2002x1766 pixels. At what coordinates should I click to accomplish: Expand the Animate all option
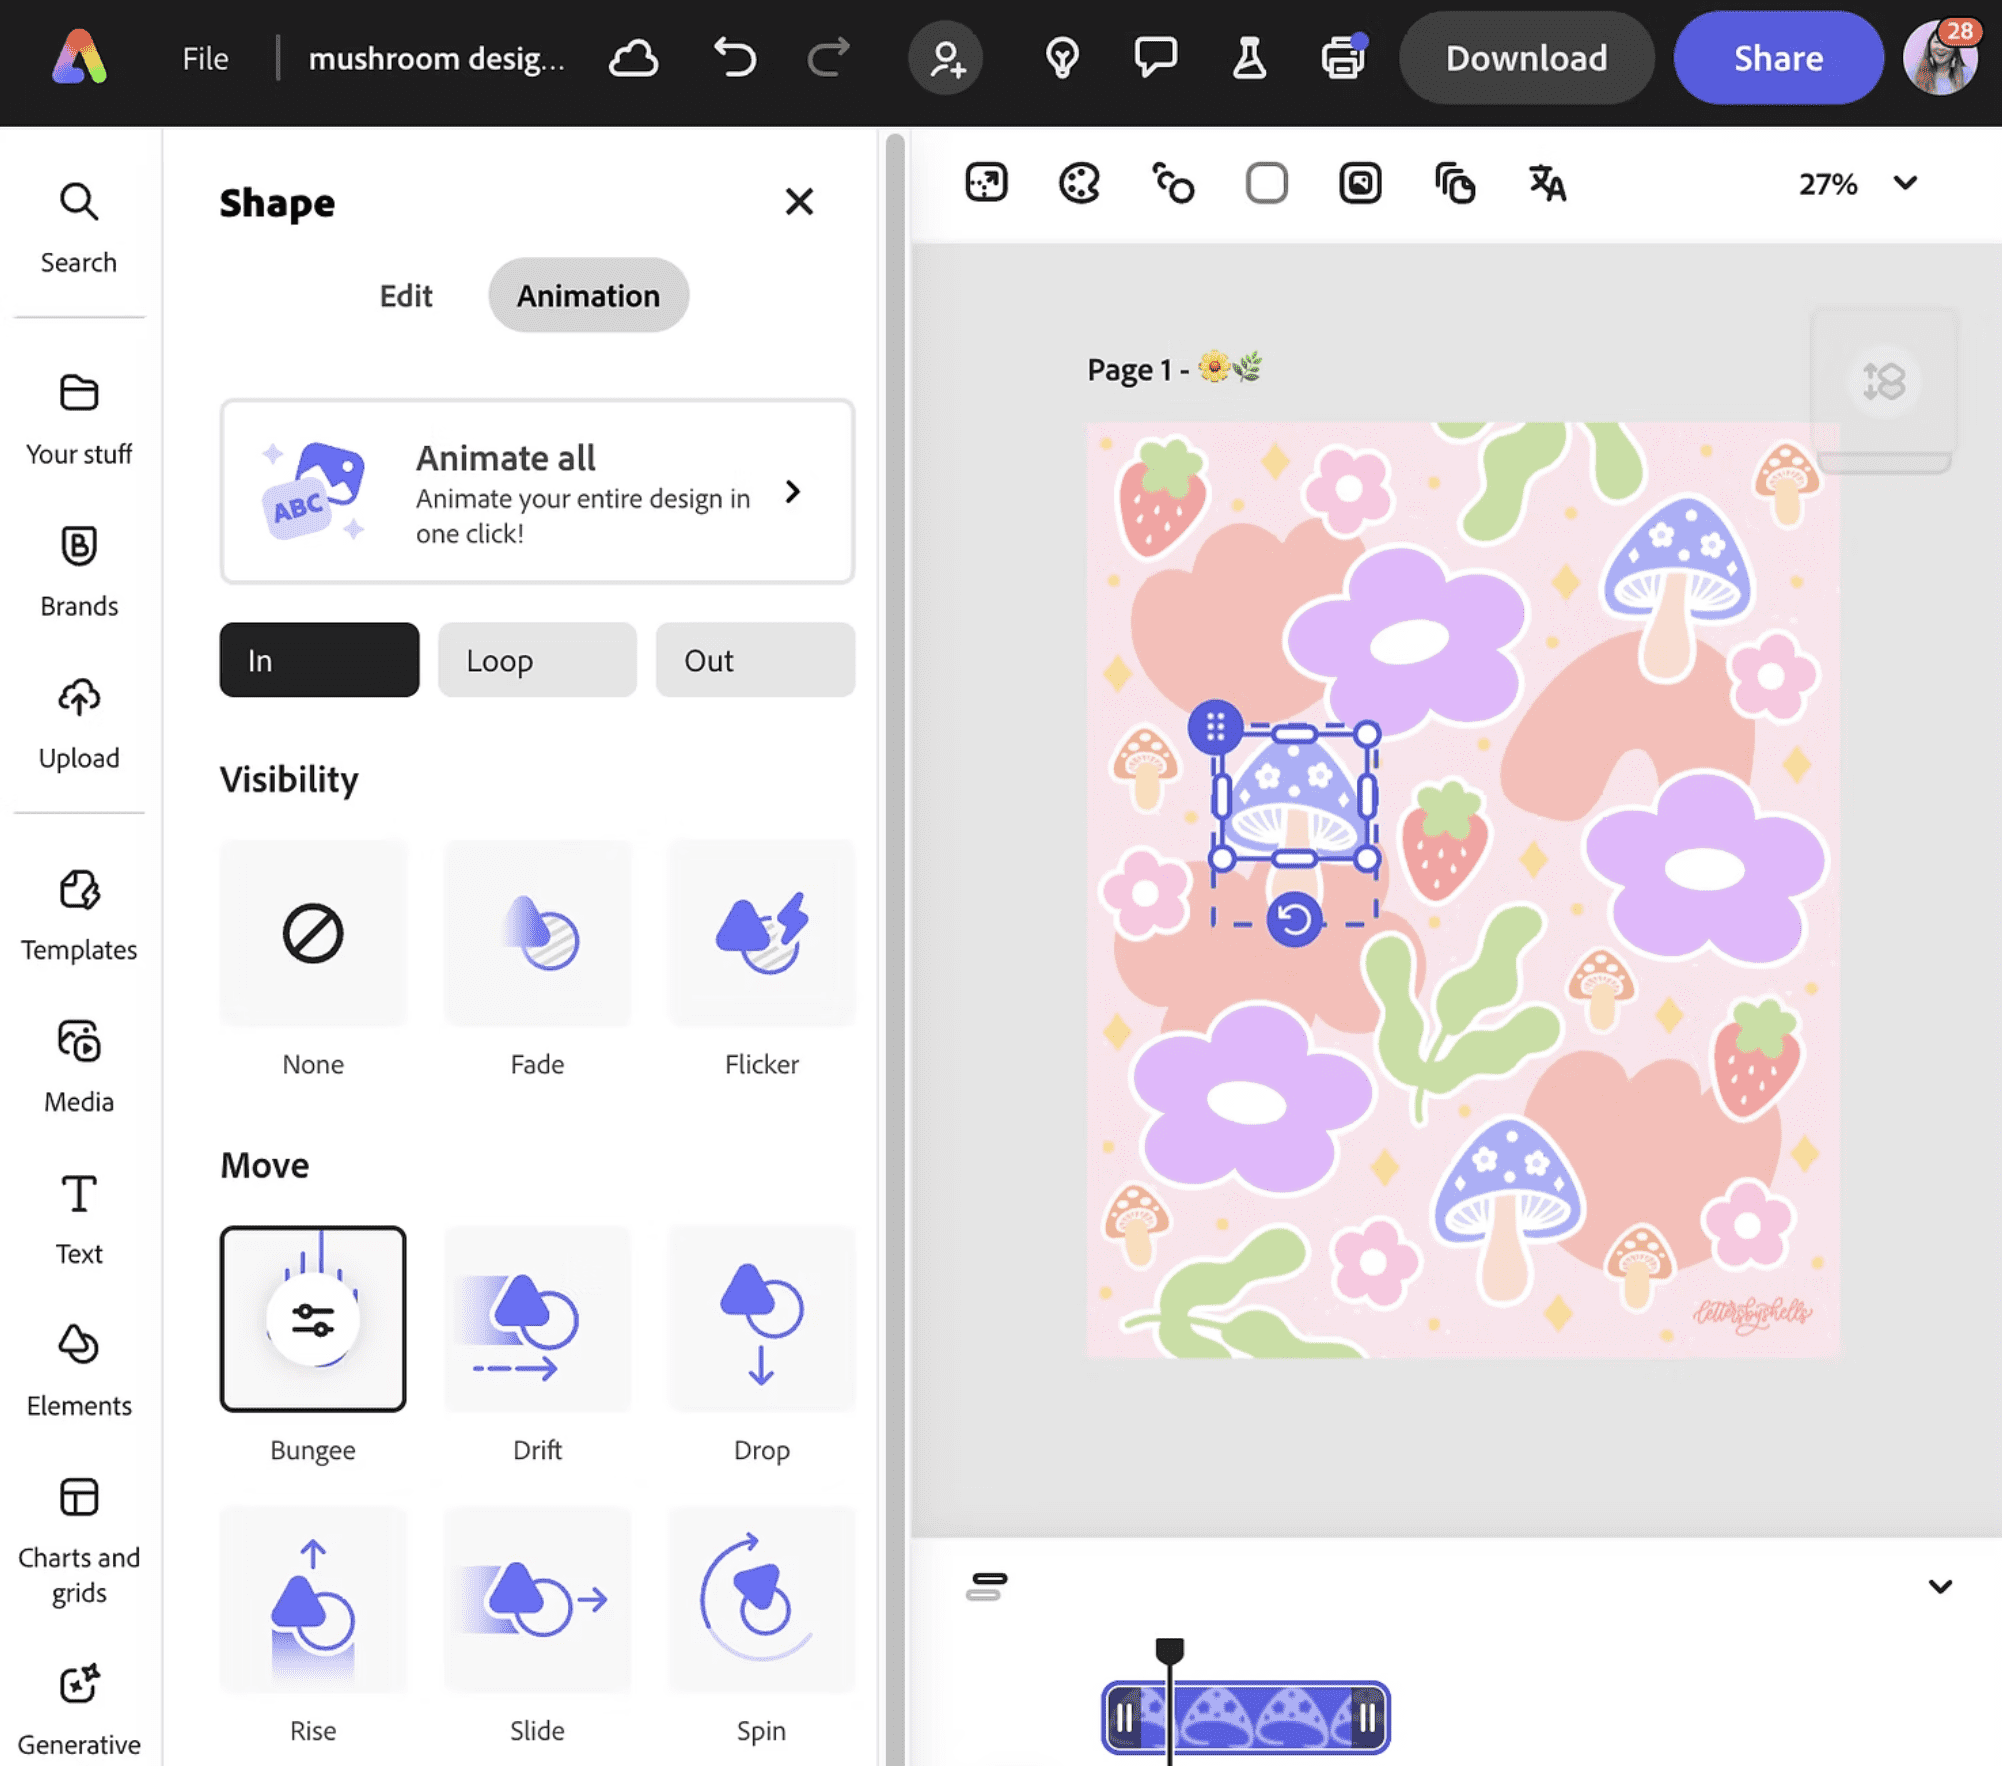(x=792, y=492)
